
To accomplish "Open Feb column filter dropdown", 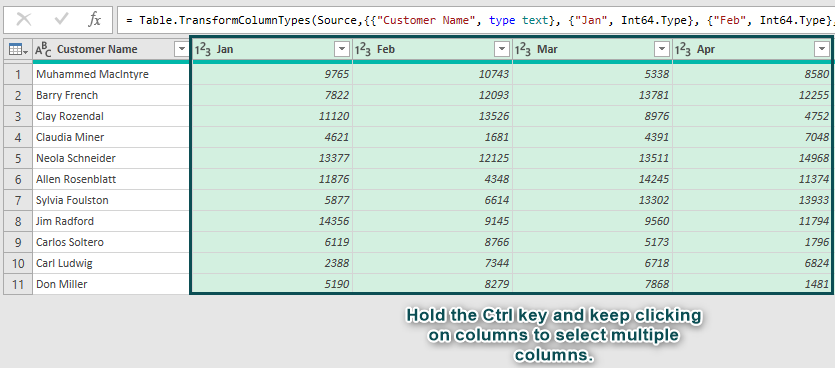I will point(502,50).
